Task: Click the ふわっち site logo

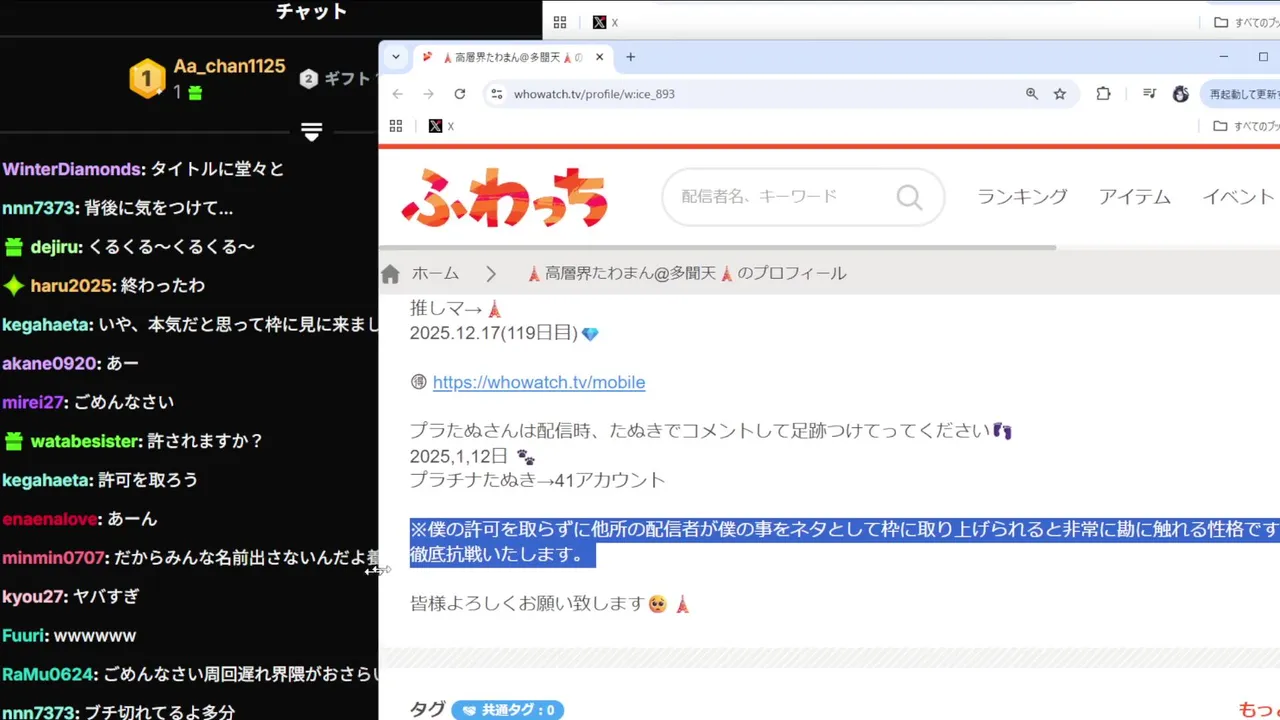Action: 504,197
